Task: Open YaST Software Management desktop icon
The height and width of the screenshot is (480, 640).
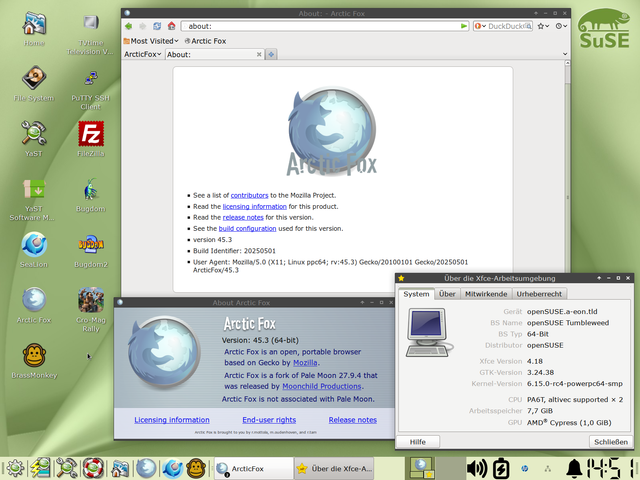Action: pos(33,199)
